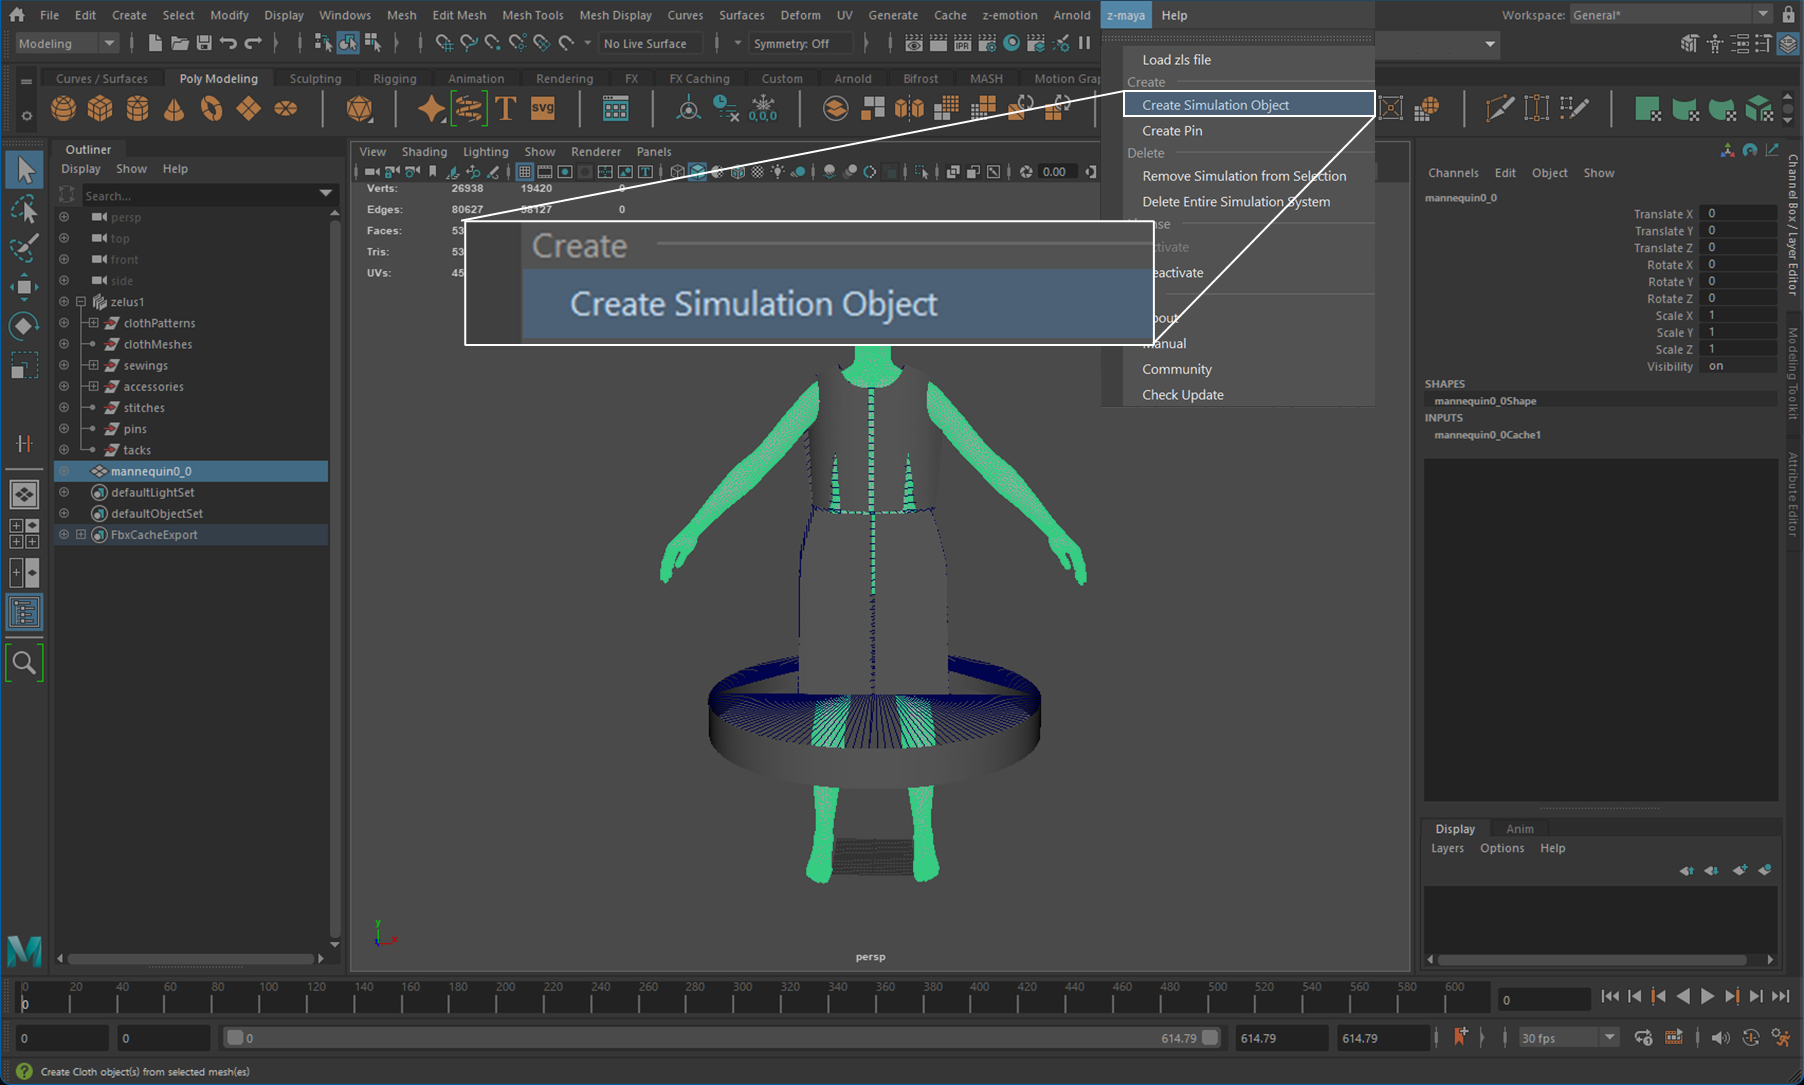
Task: Click the Translate X value field
Action: pos(1738,214)
